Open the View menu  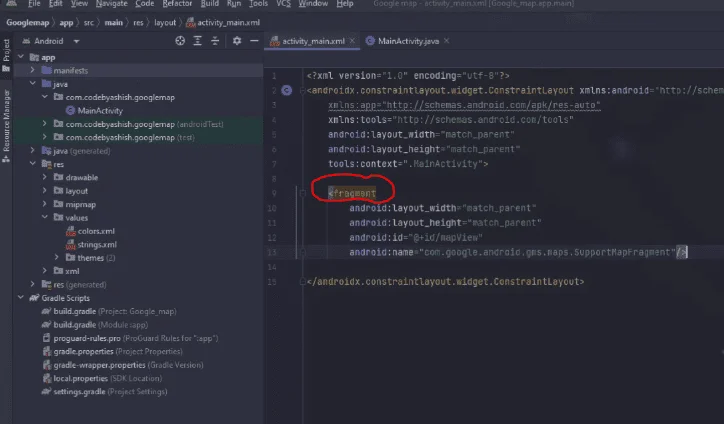click(79, 4)
